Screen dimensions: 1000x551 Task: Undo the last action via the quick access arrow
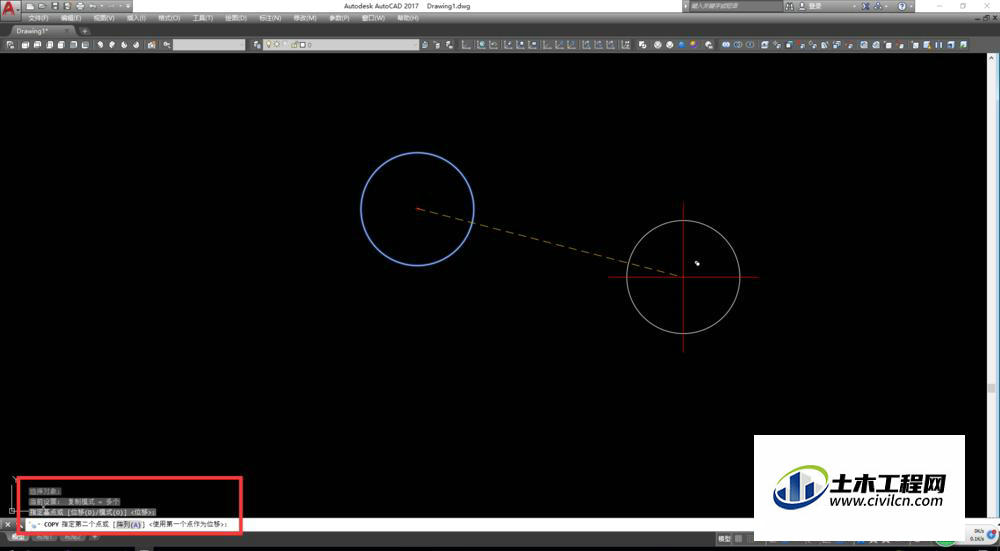tap(93, 6)
